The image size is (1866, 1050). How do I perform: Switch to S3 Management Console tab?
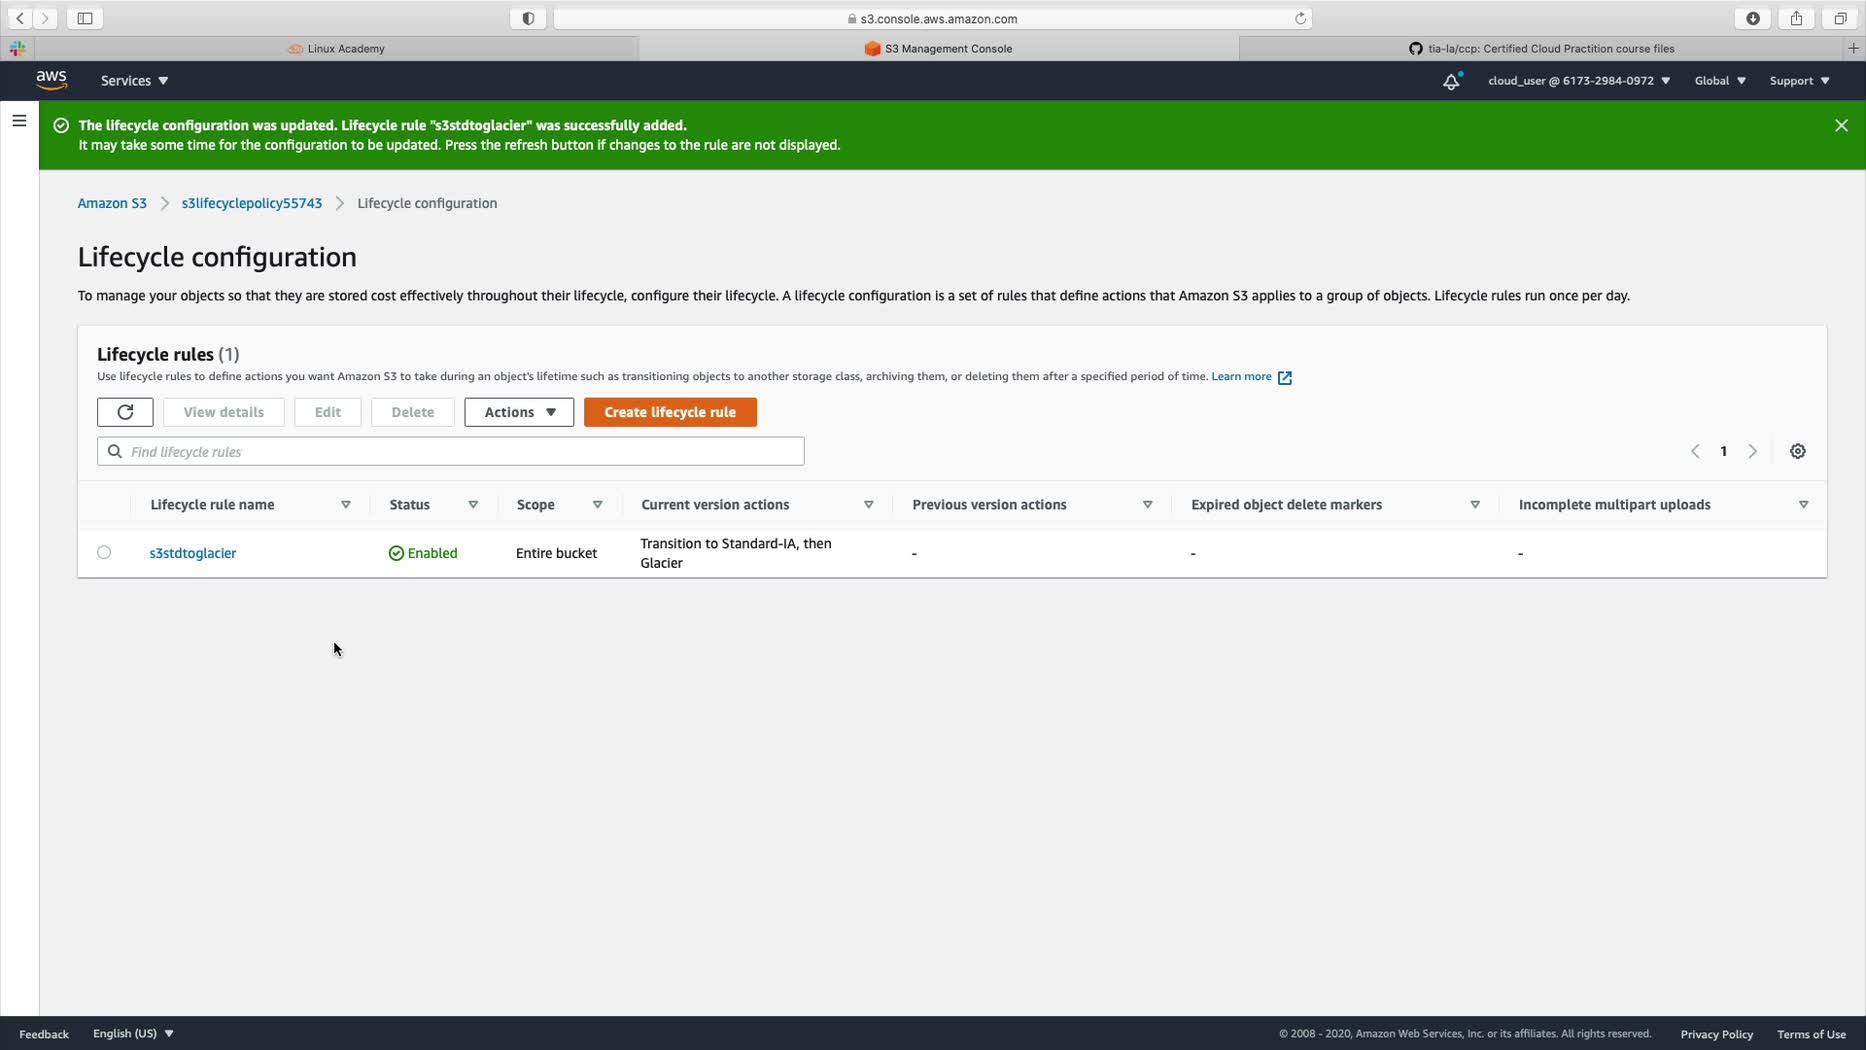click(x=938, y=48)
